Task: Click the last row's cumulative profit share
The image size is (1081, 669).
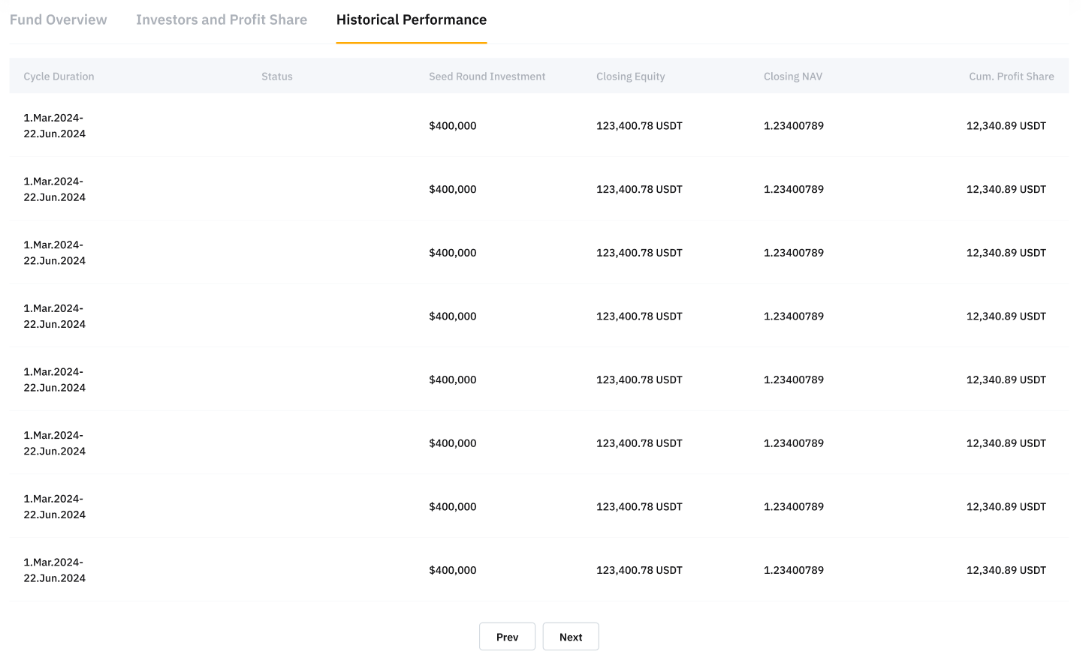Action: tap(1006, 571)
